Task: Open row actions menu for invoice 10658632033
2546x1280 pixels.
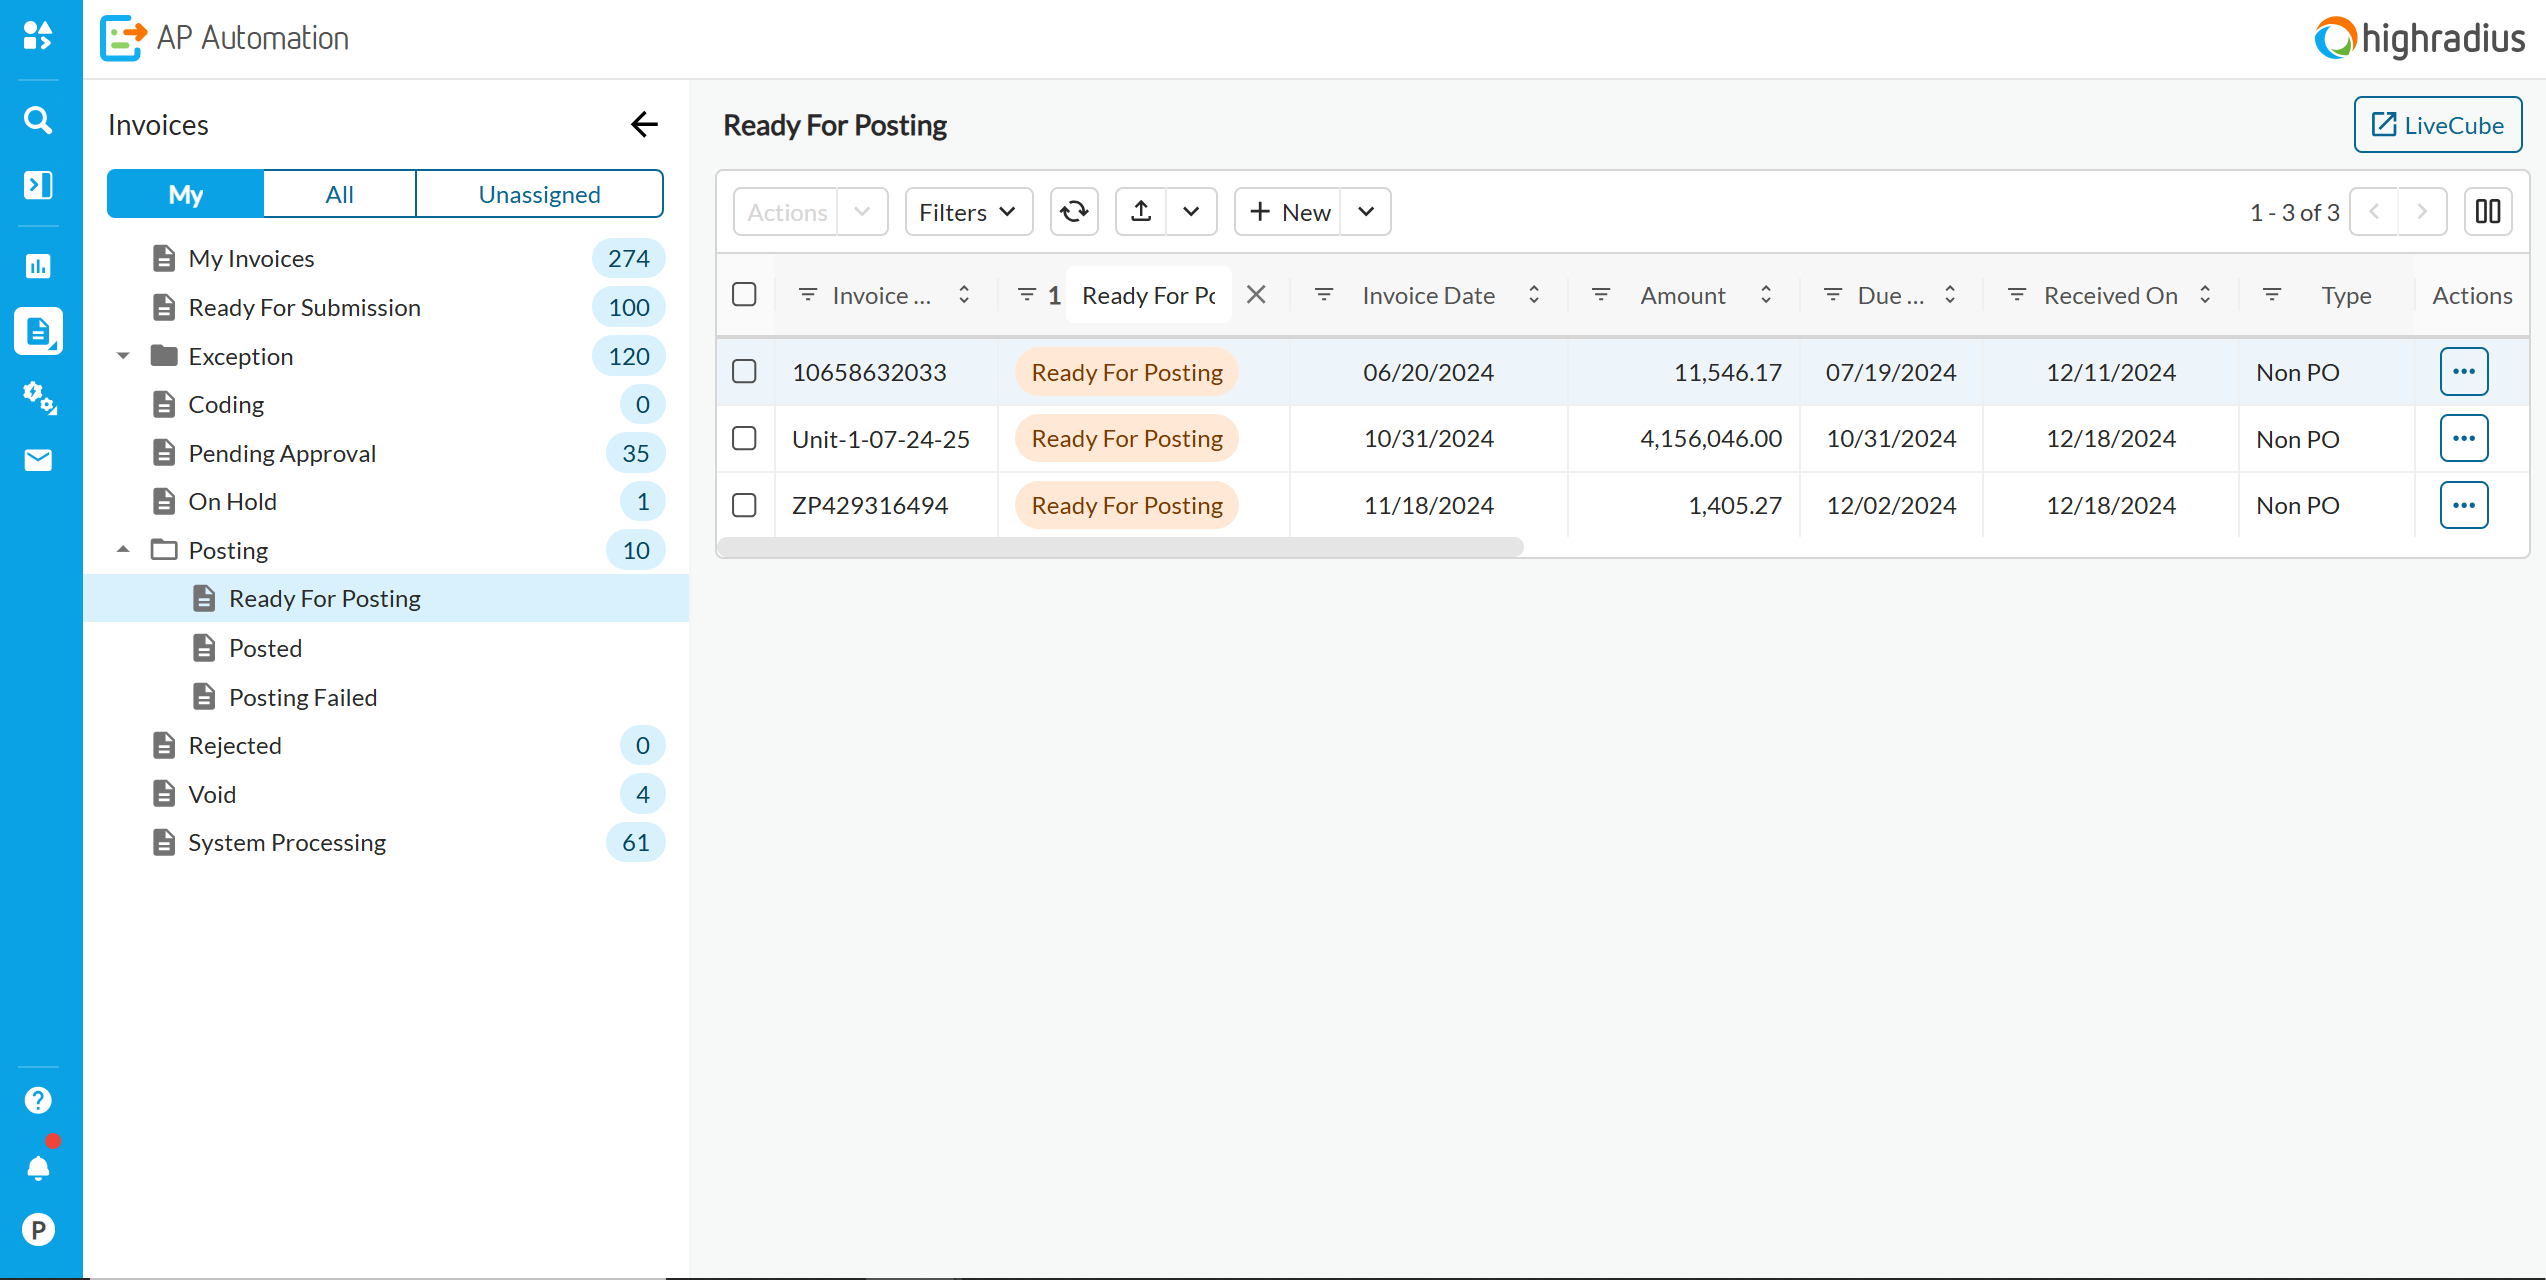Action: (x=2464, y=372)
